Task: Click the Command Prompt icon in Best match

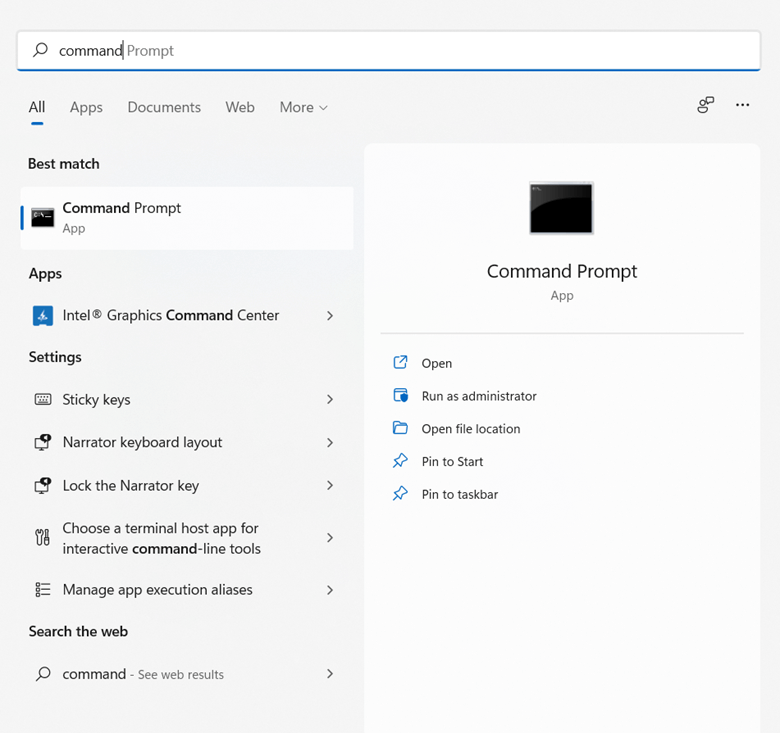Action: (x=43, y=218)
